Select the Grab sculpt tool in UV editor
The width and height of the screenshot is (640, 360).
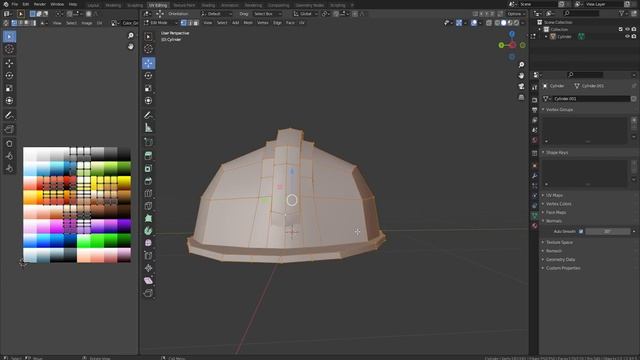tap(9, 144)
